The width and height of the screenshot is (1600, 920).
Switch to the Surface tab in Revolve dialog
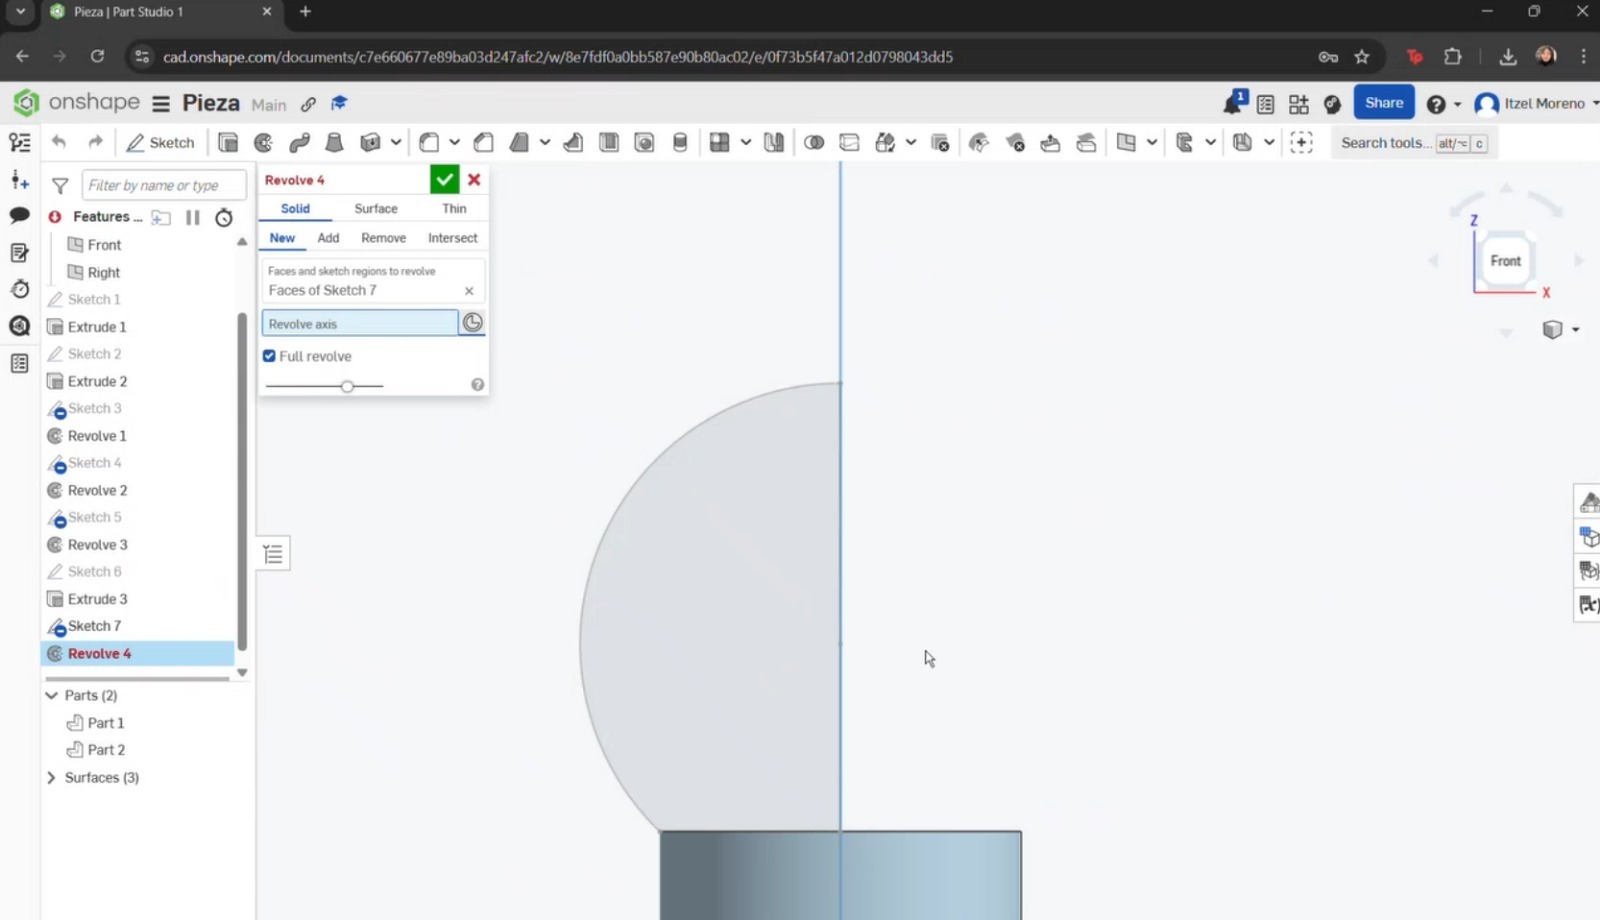375,208
